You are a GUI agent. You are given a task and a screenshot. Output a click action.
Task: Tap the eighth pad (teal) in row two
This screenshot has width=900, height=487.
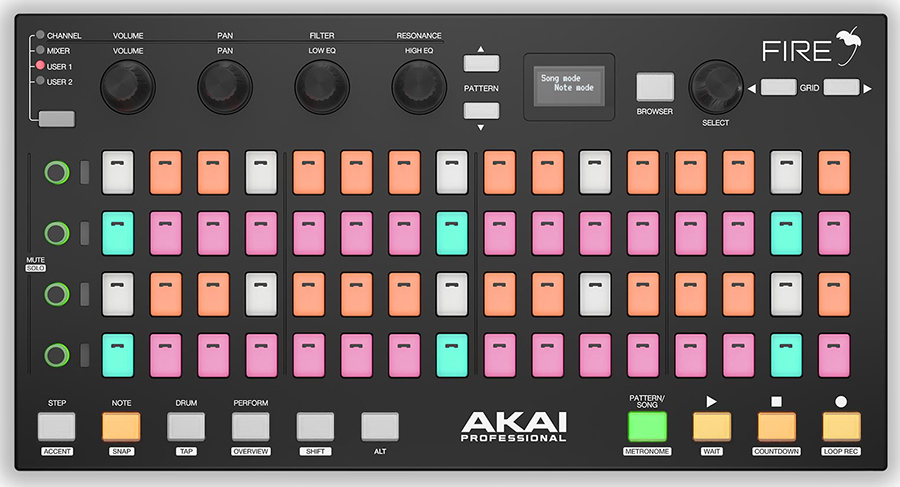tap(452, 233)
